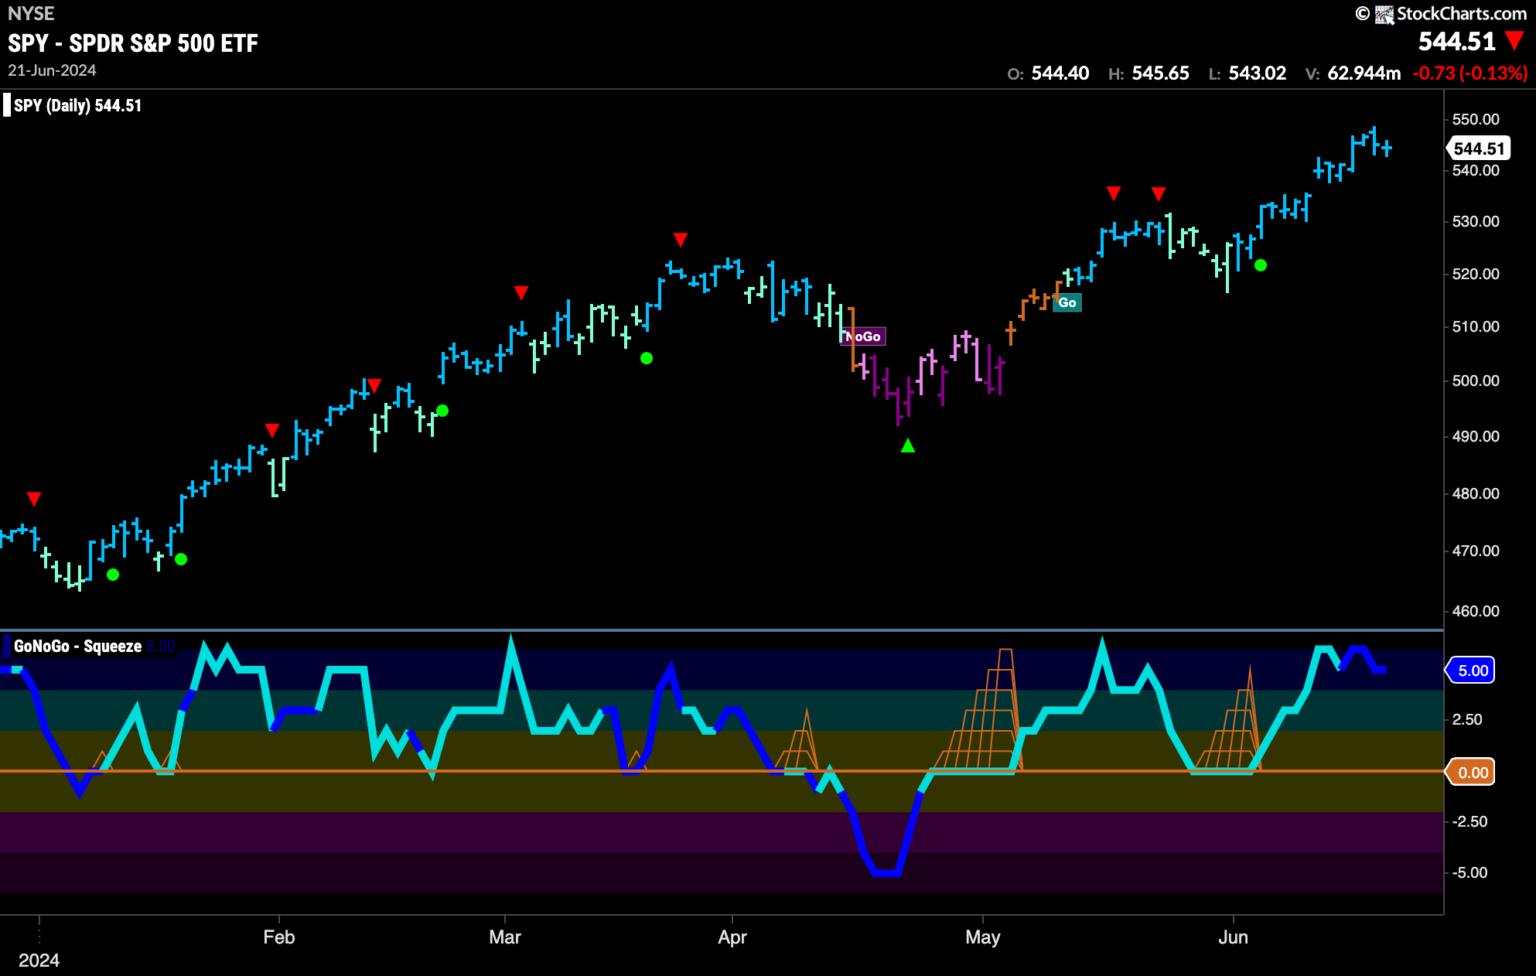The image size is (1536, 976).
Task: Click the blue 5.00 oscillator value tag
Action: (1474, 670)
